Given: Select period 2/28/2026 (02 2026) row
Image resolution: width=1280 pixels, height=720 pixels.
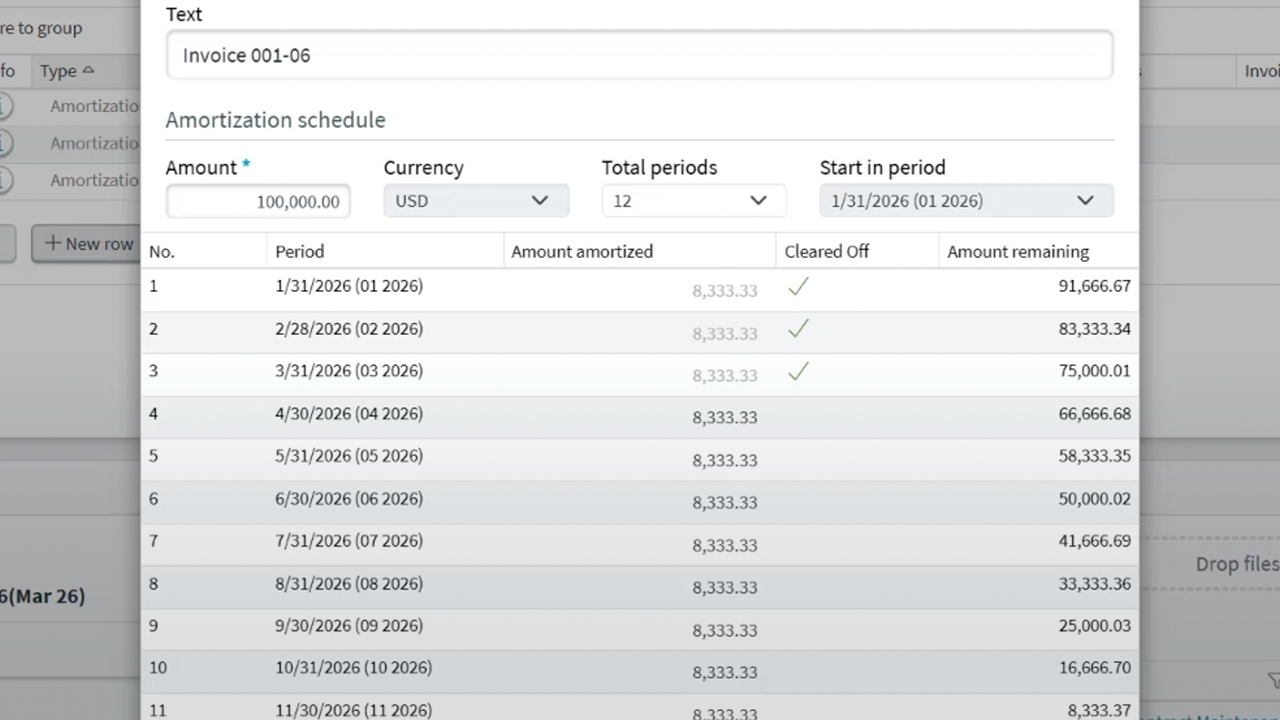Looking at the screenshot, I should pyautogui.click(x=639, y=332).
